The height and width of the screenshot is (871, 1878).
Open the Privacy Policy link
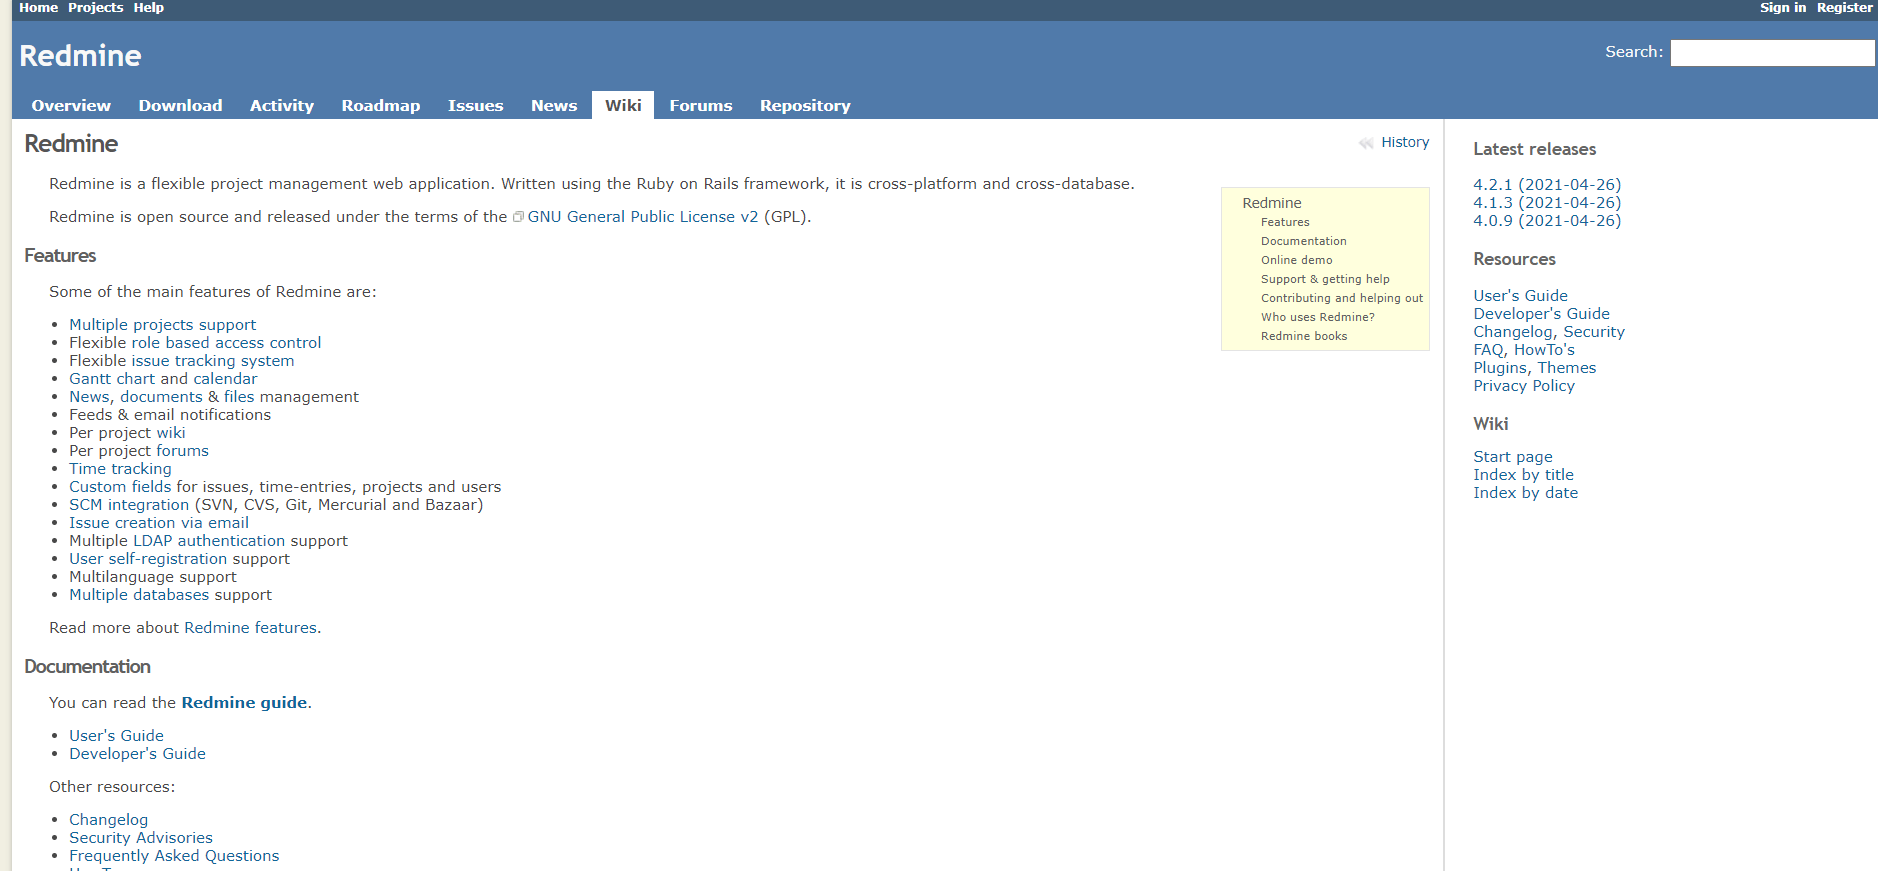[1524, 386]
